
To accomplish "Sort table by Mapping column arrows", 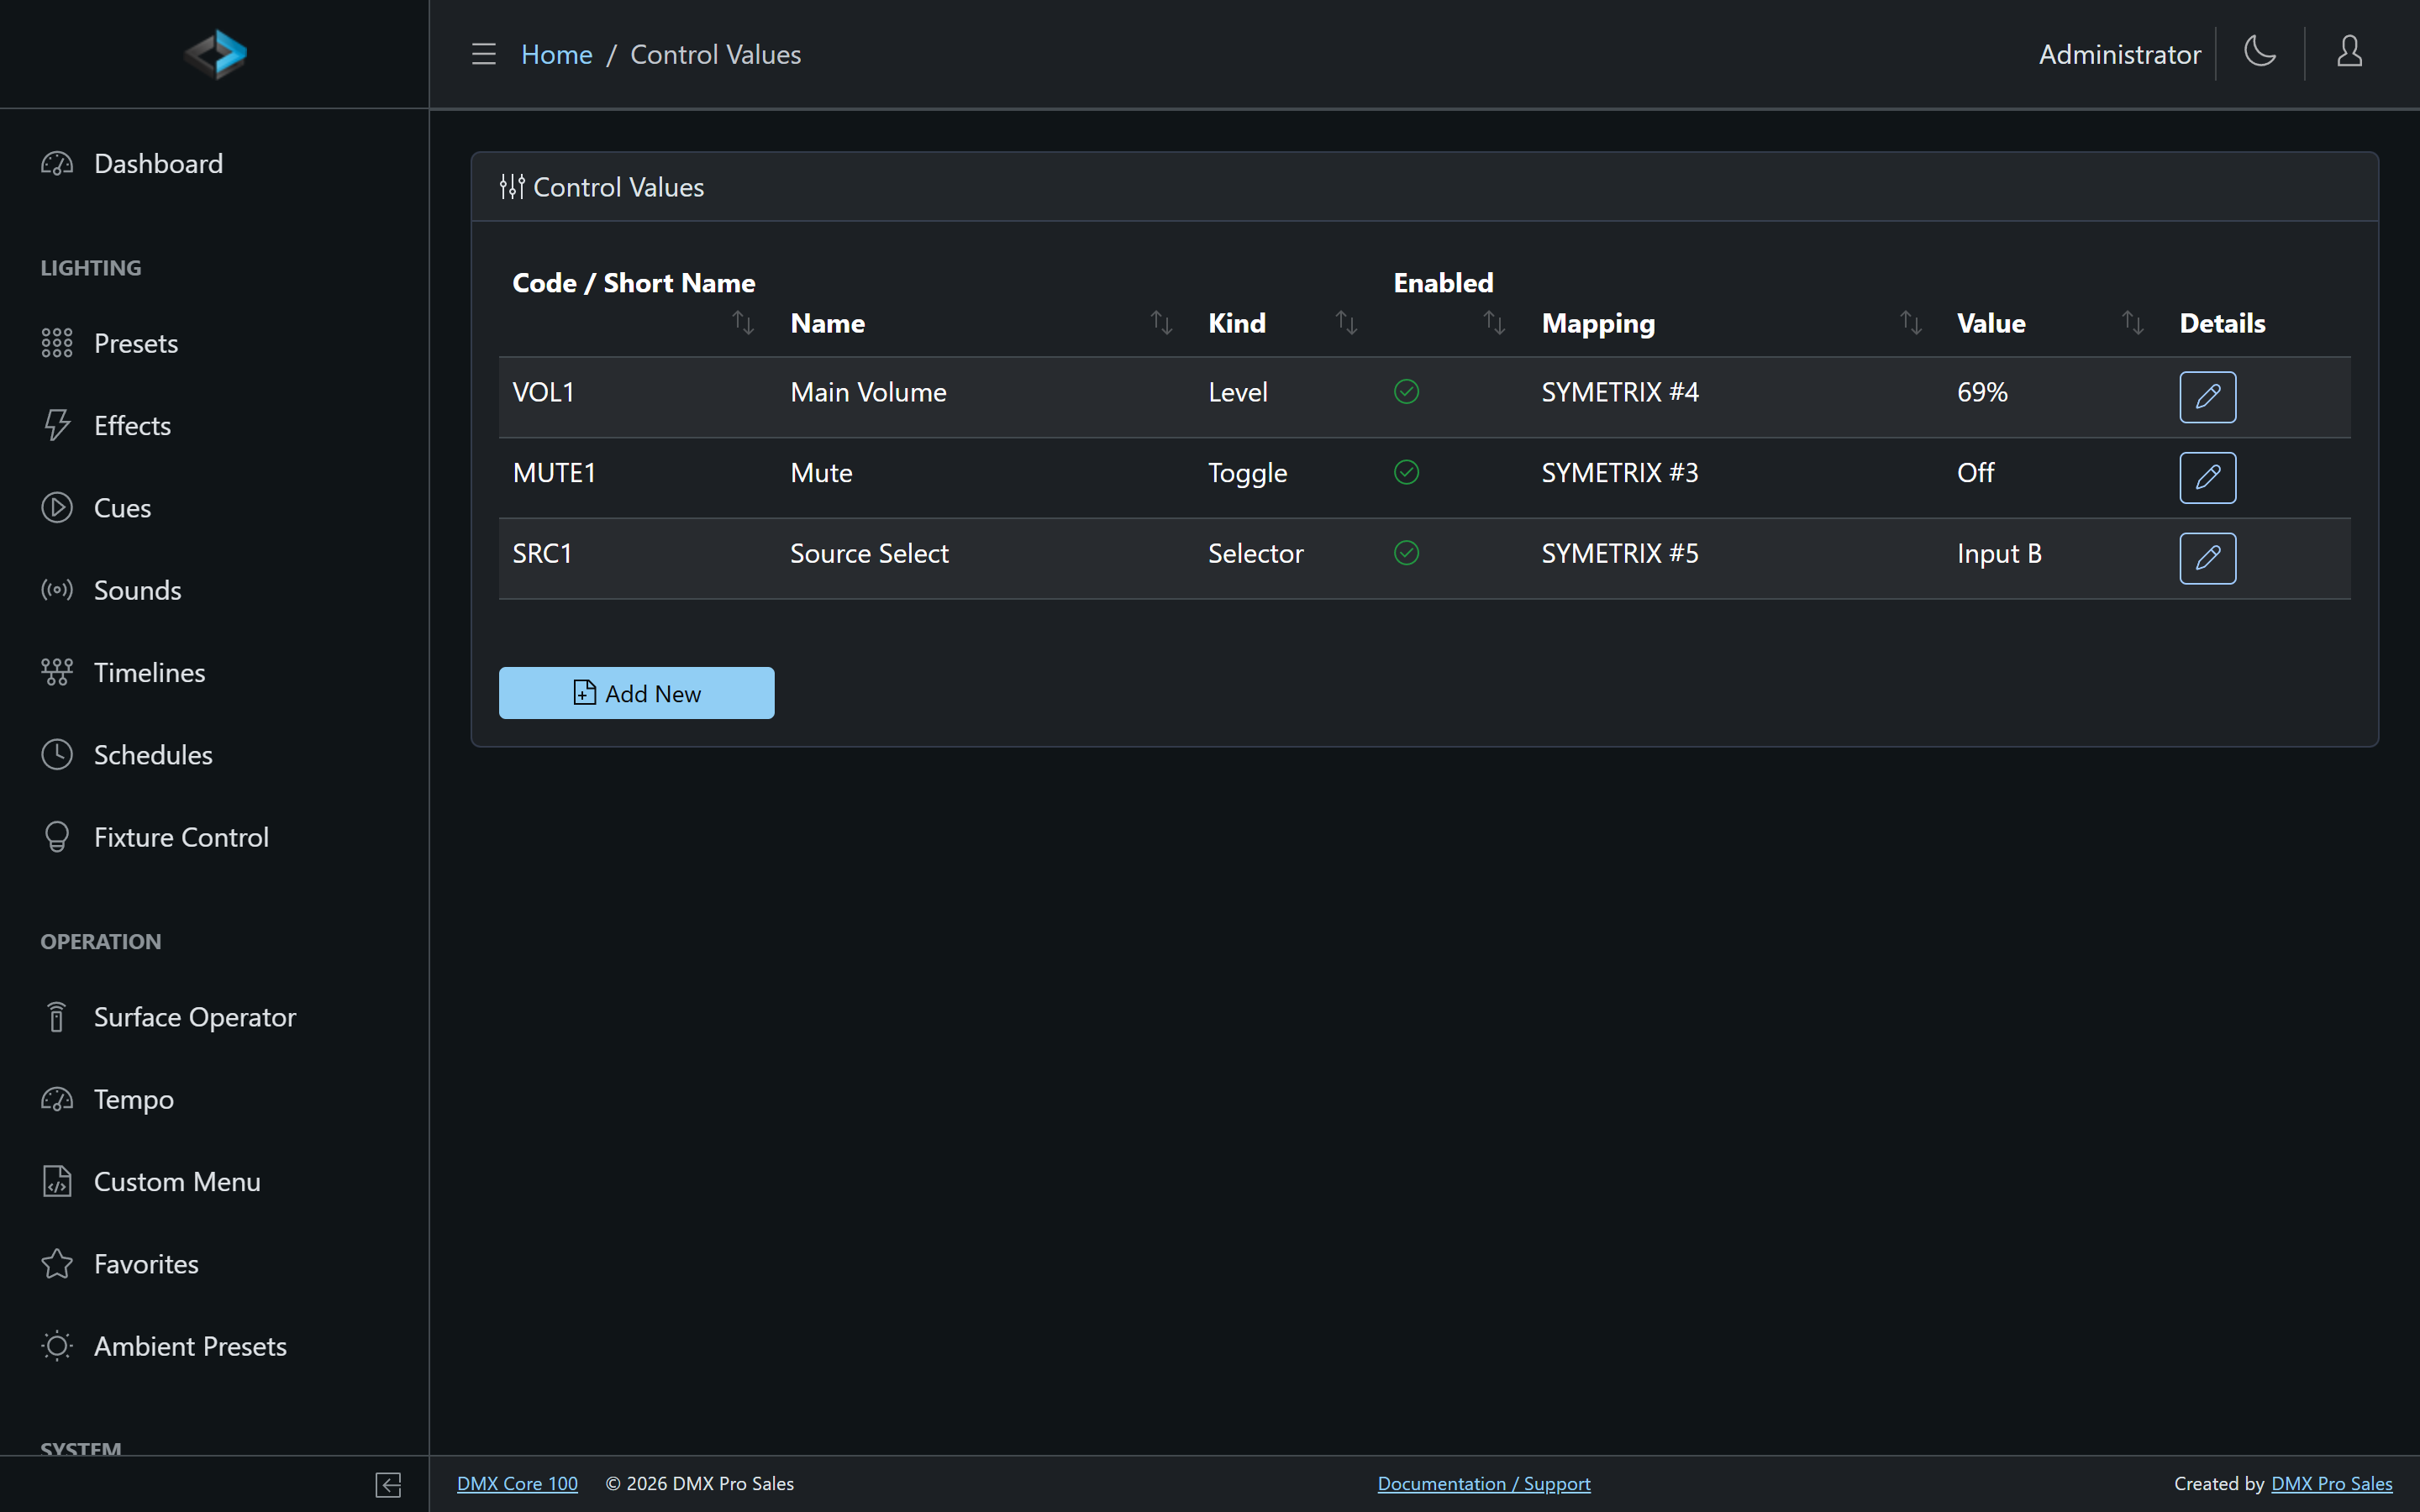I will click(1911, 322).
